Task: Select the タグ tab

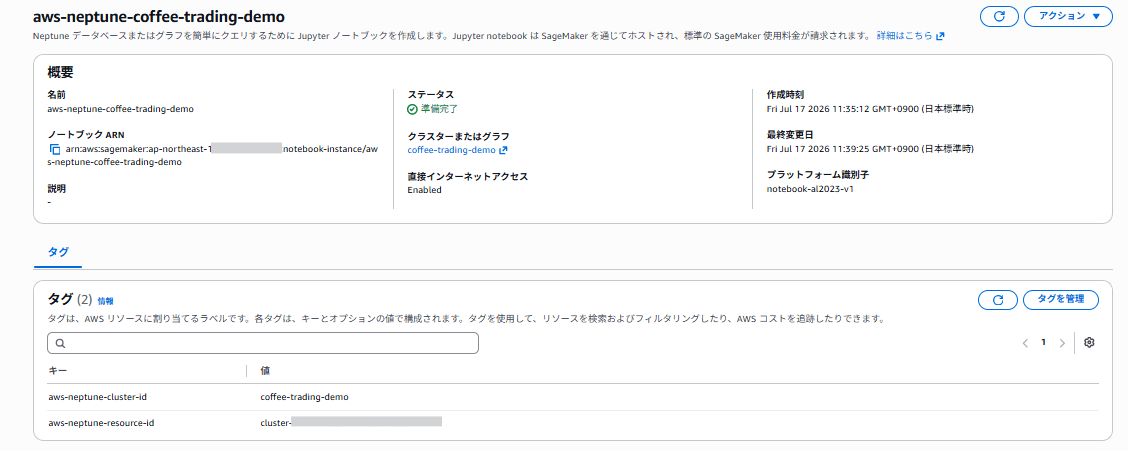Action: 58,252
